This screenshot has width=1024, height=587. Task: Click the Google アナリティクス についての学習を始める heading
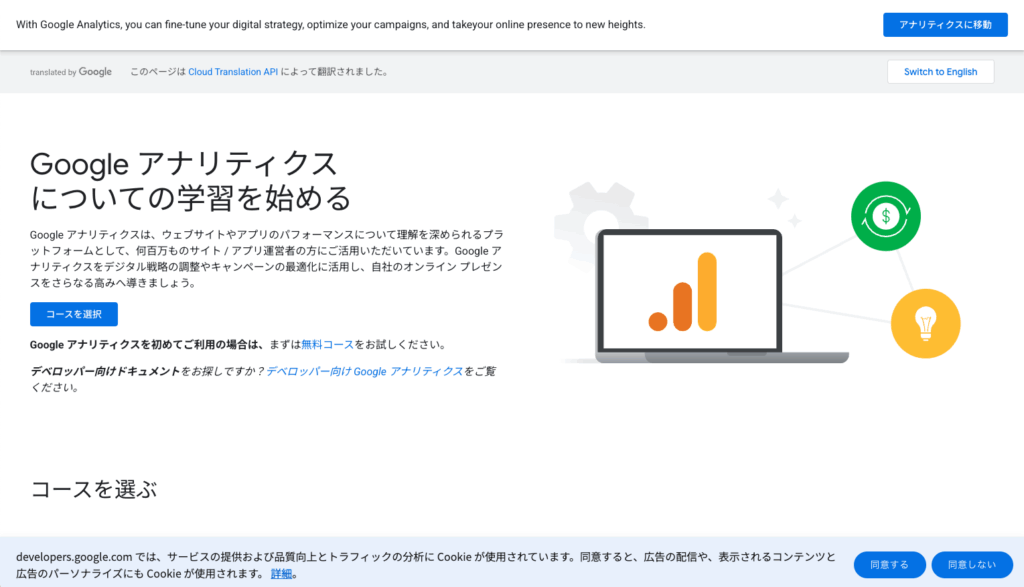(x=191, y=180)
